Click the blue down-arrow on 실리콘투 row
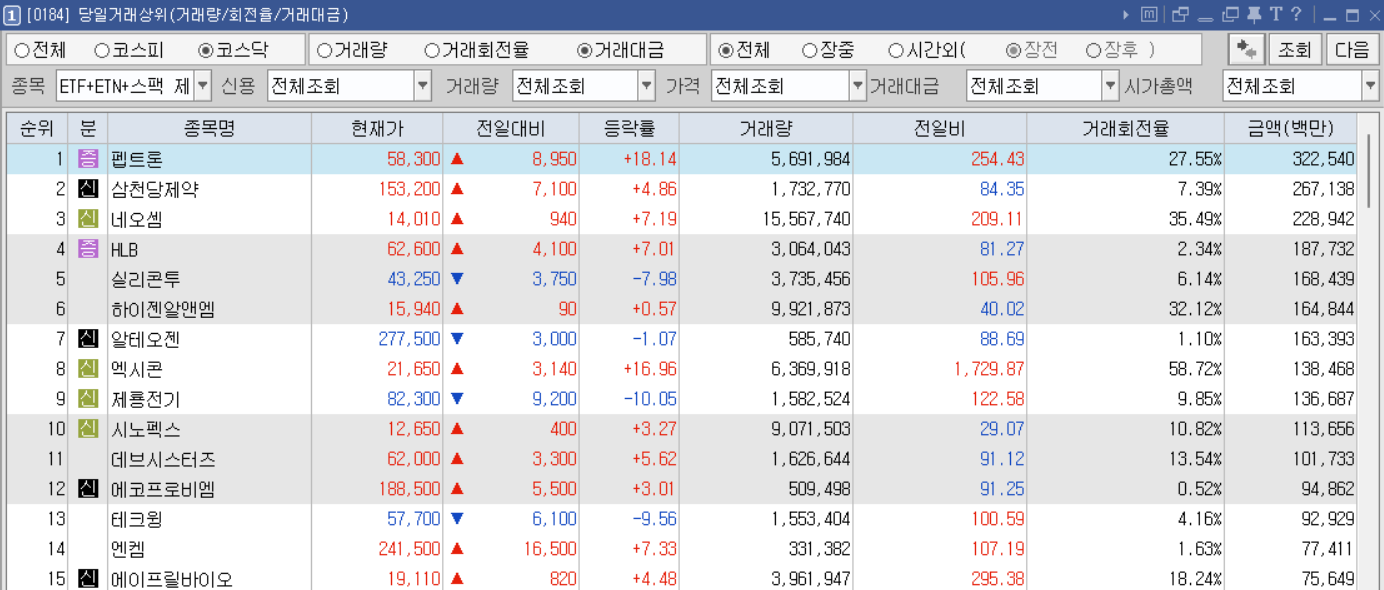 pyautogui.click(x=457, y=279)
